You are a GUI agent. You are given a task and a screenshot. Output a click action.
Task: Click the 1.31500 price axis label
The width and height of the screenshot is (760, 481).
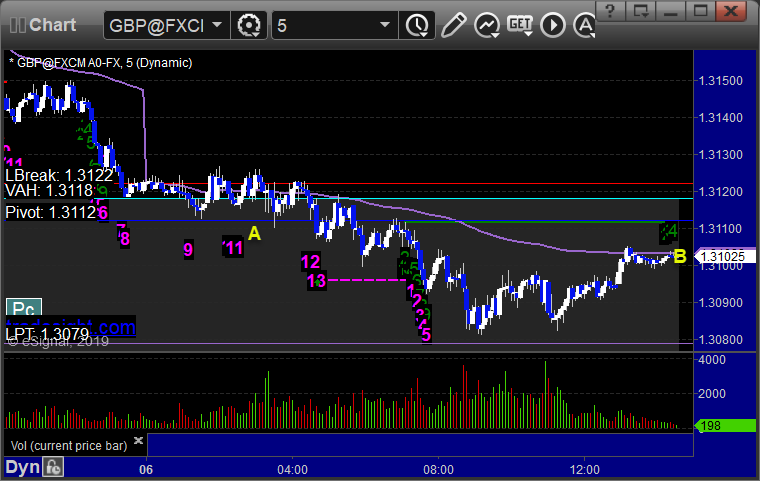coord(721,81)
